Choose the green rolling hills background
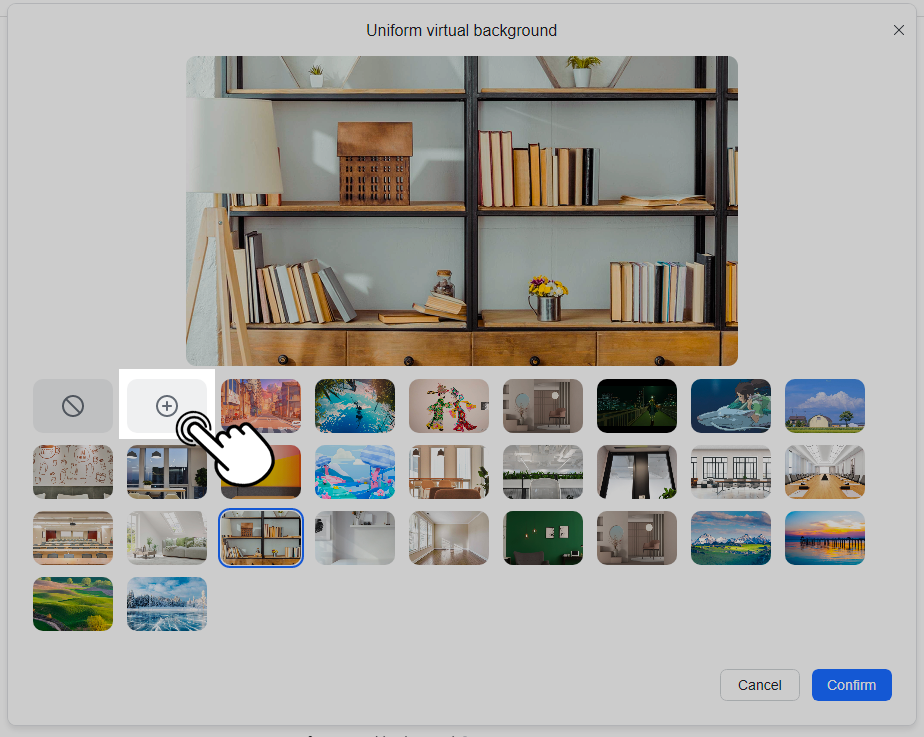This screenshot has height=737, width=924. click(x=73, y=604)
